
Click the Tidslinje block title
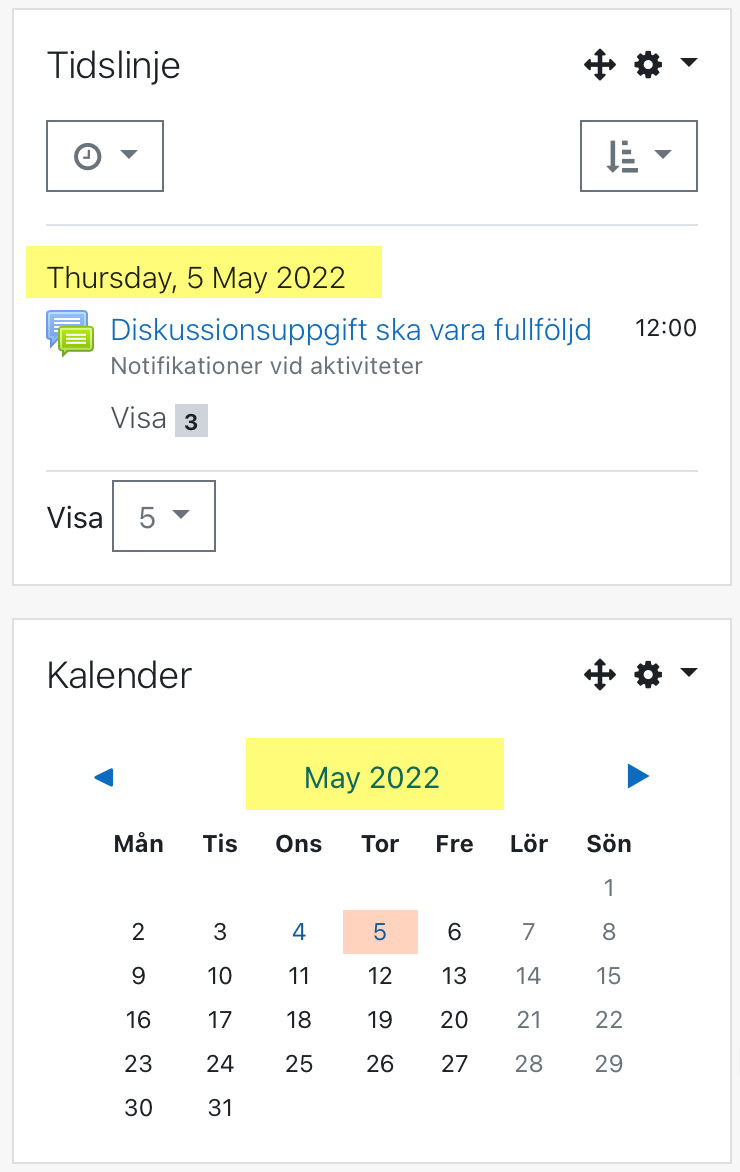[x=114, y=66]
